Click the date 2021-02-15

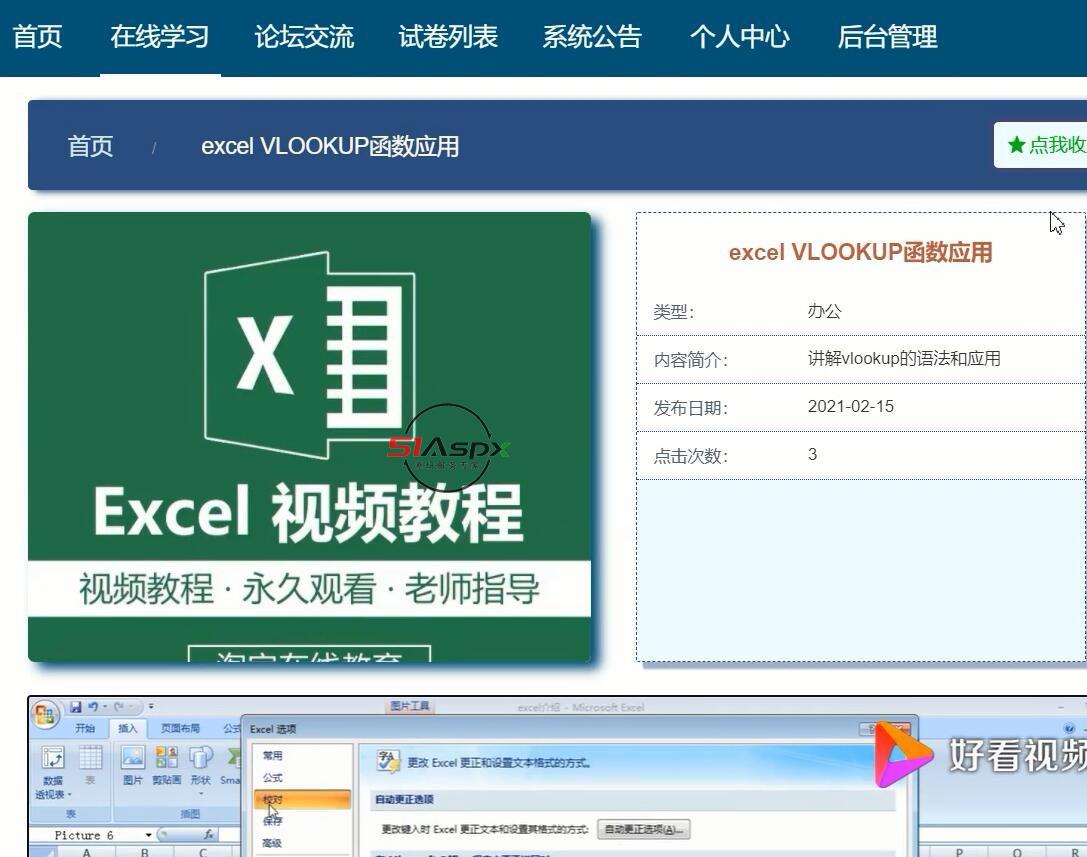click(x=851, y=406)
